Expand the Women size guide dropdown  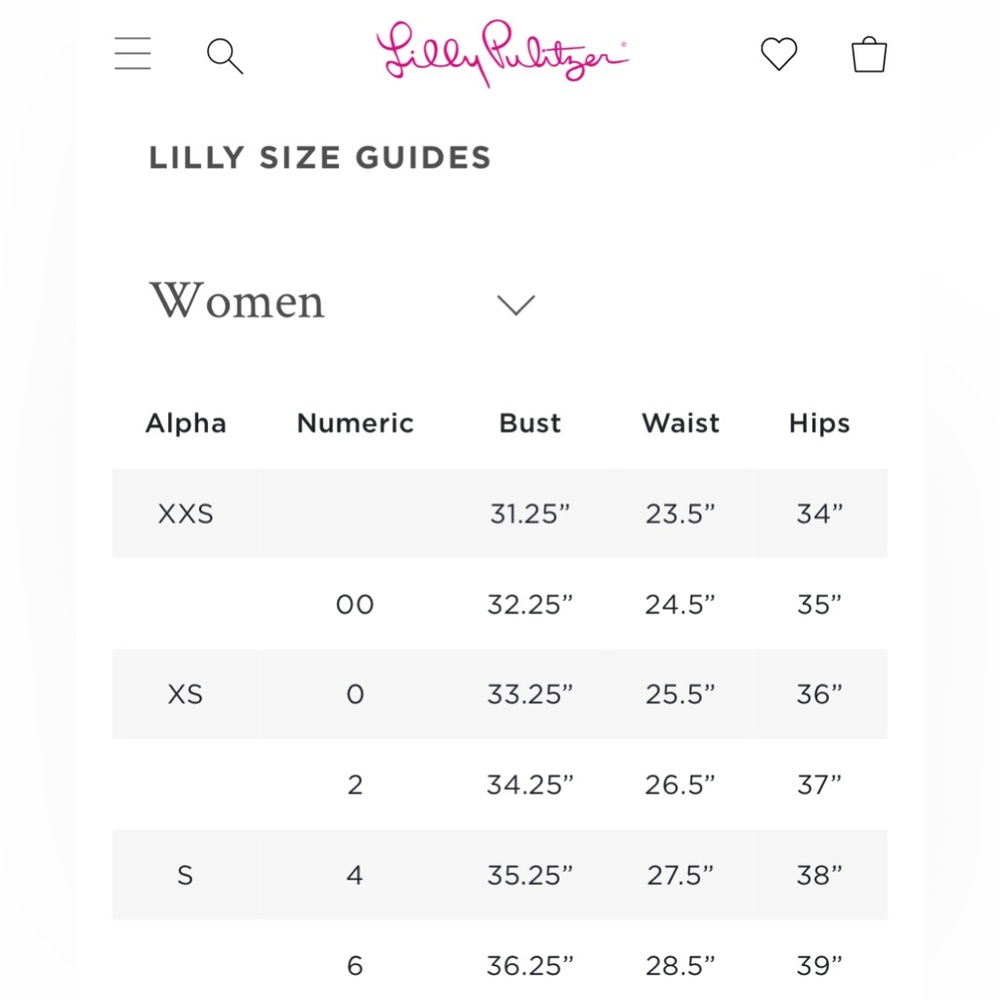[342, 301]
